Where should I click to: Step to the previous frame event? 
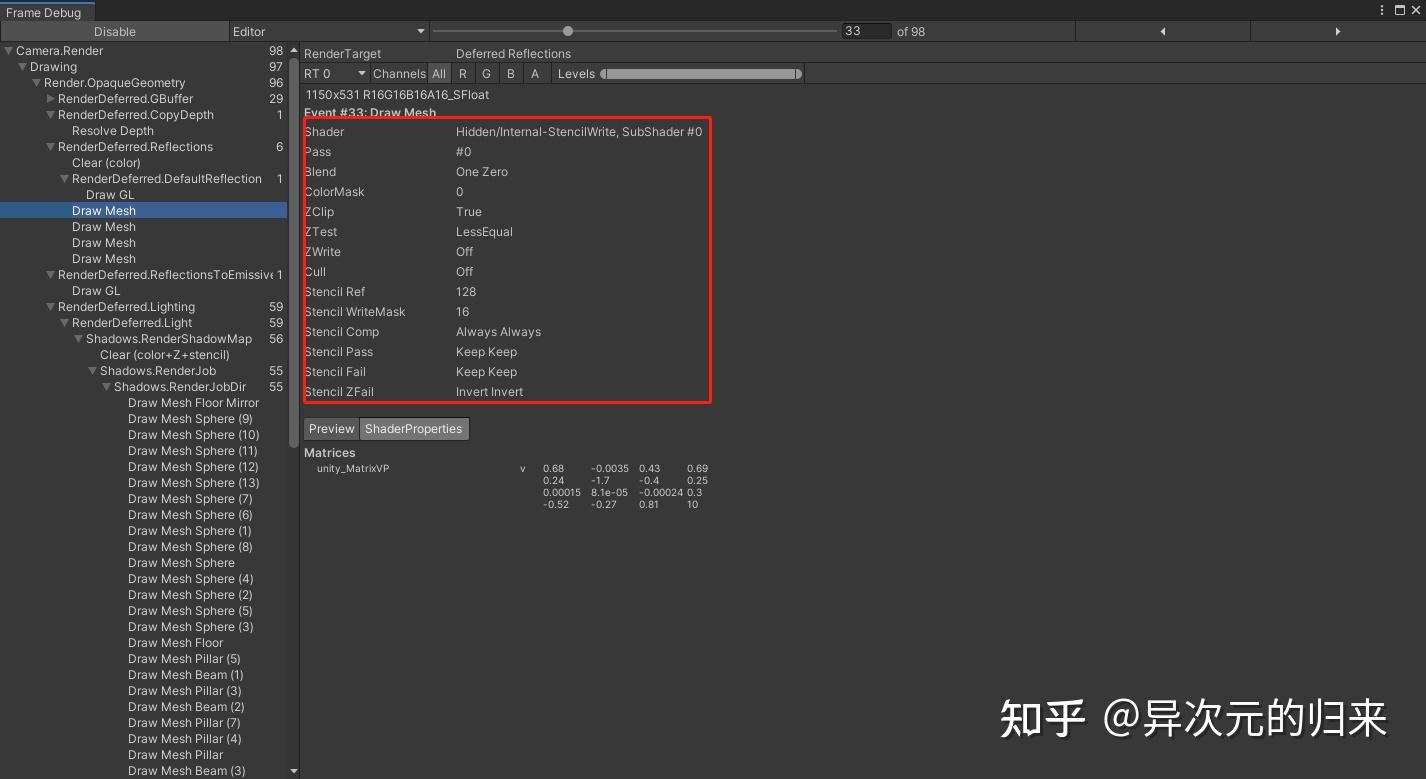(1163, 31)
